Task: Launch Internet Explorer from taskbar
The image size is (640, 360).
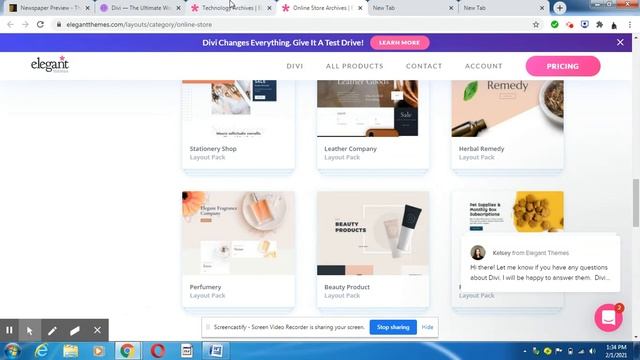Action: coord(41,351)
